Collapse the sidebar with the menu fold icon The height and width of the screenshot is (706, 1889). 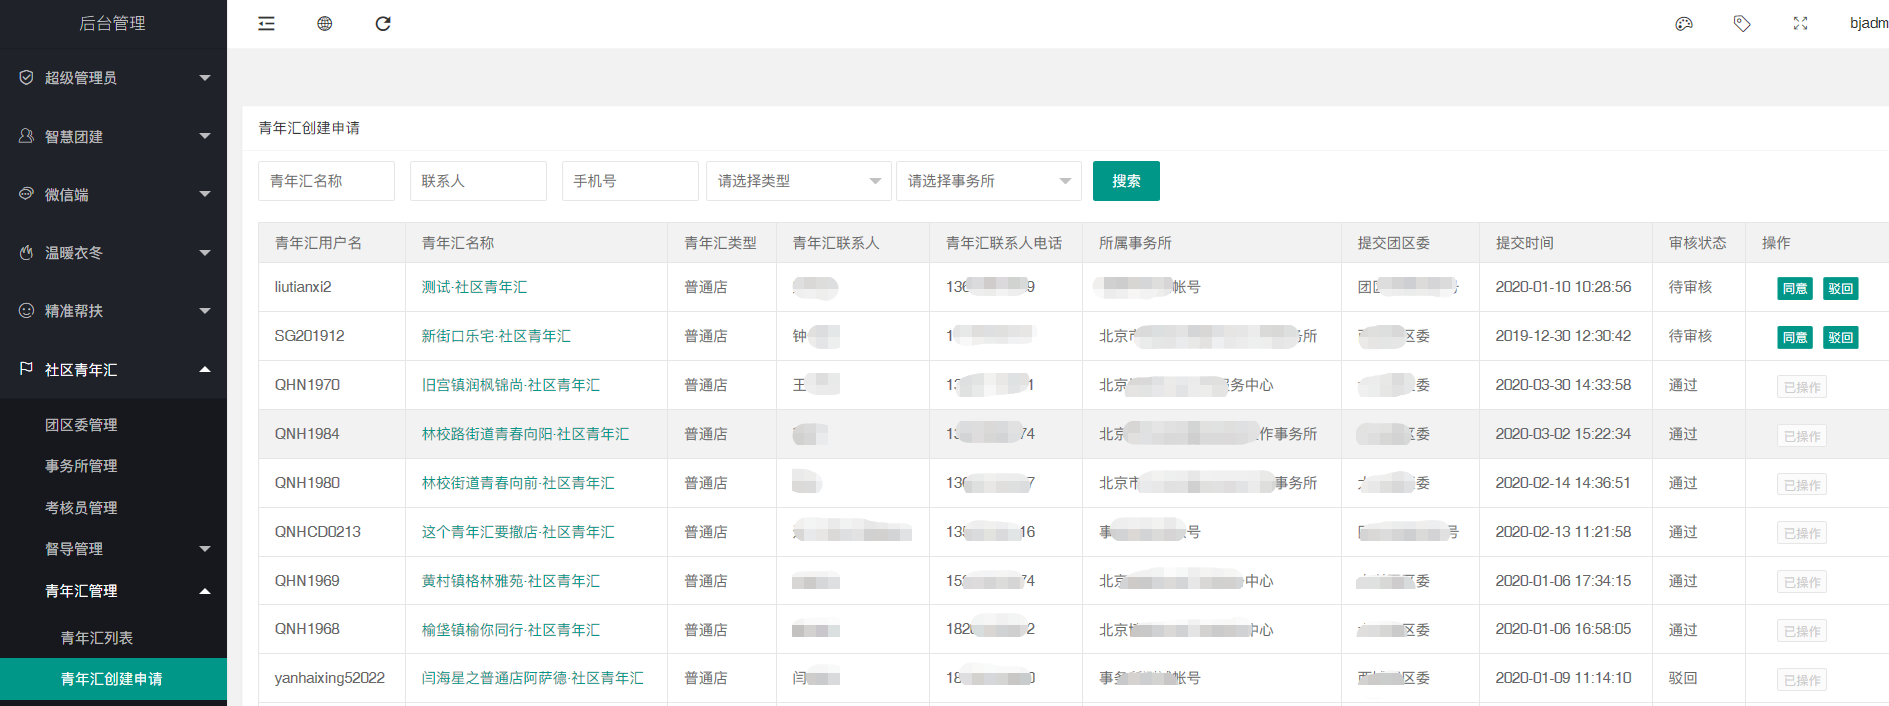coord(266,24)
